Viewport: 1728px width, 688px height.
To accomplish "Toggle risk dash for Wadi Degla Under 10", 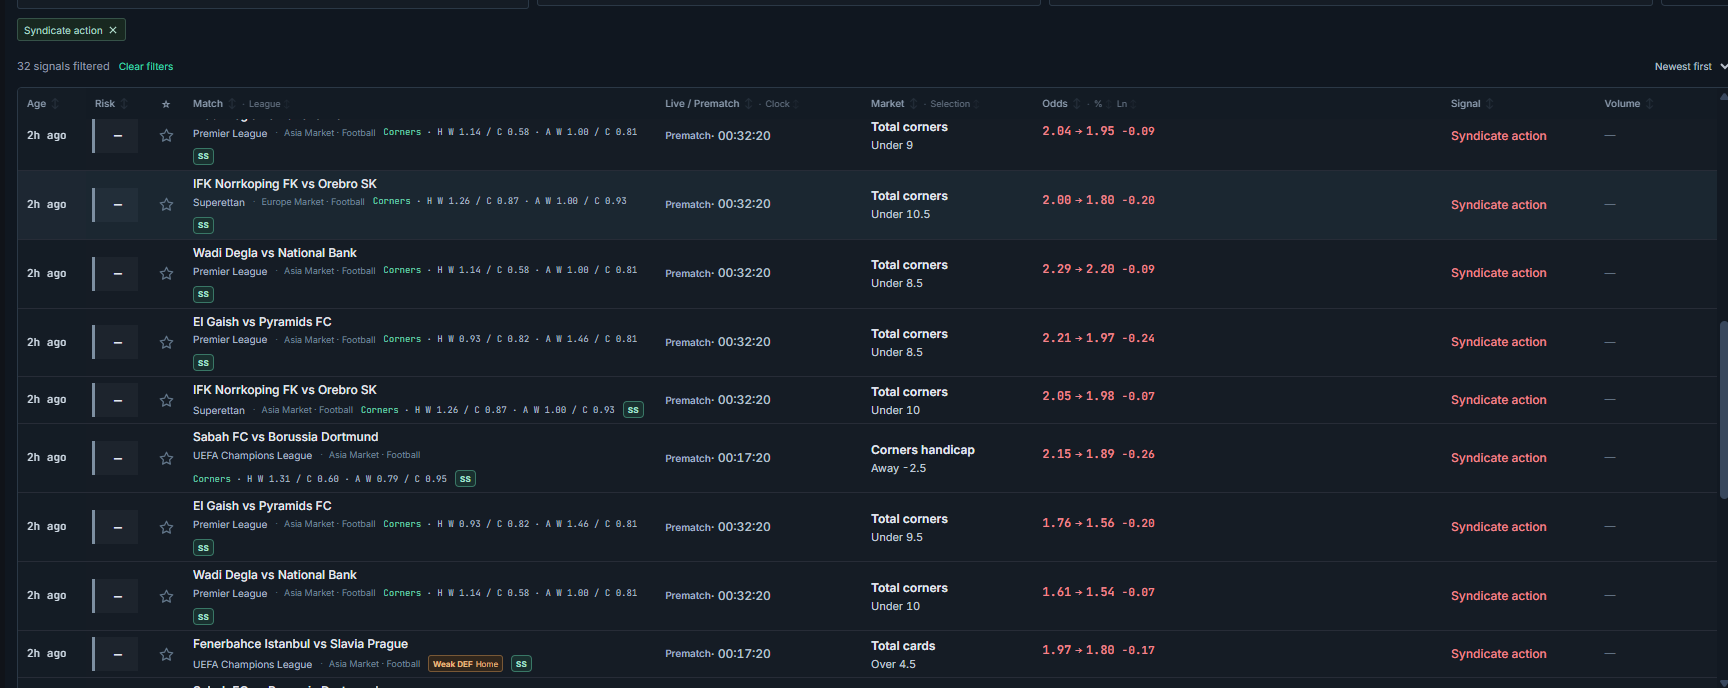I will [x=117, y=597].
